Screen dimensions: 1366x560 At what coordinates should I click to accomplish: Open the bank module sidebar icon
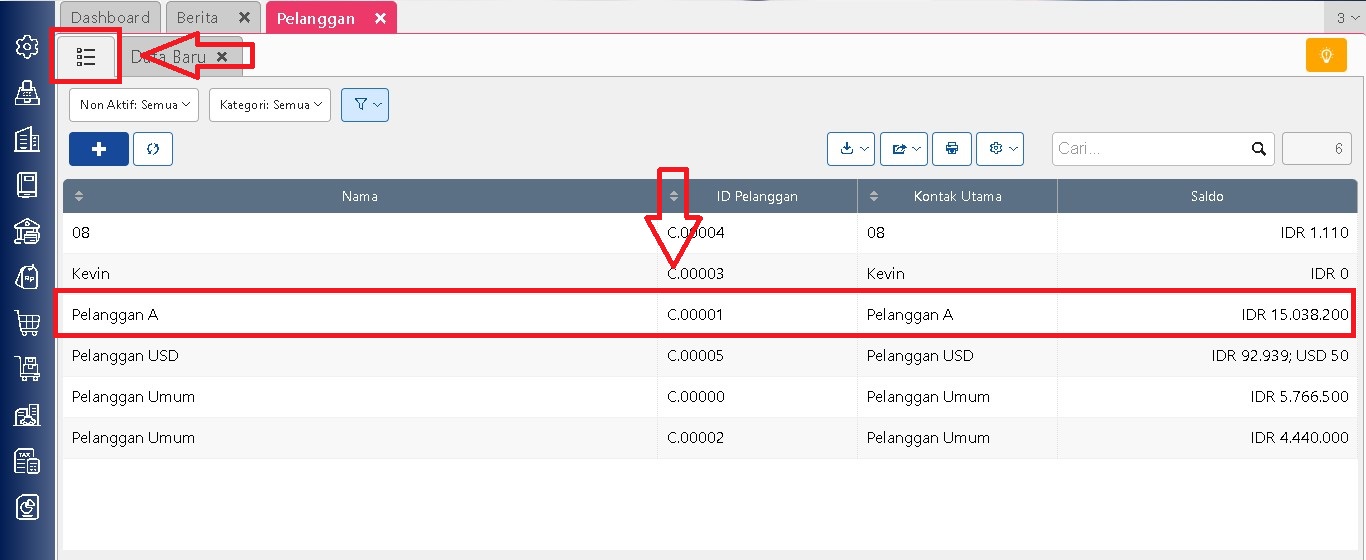pyautogui.click(x=27, y=231)
